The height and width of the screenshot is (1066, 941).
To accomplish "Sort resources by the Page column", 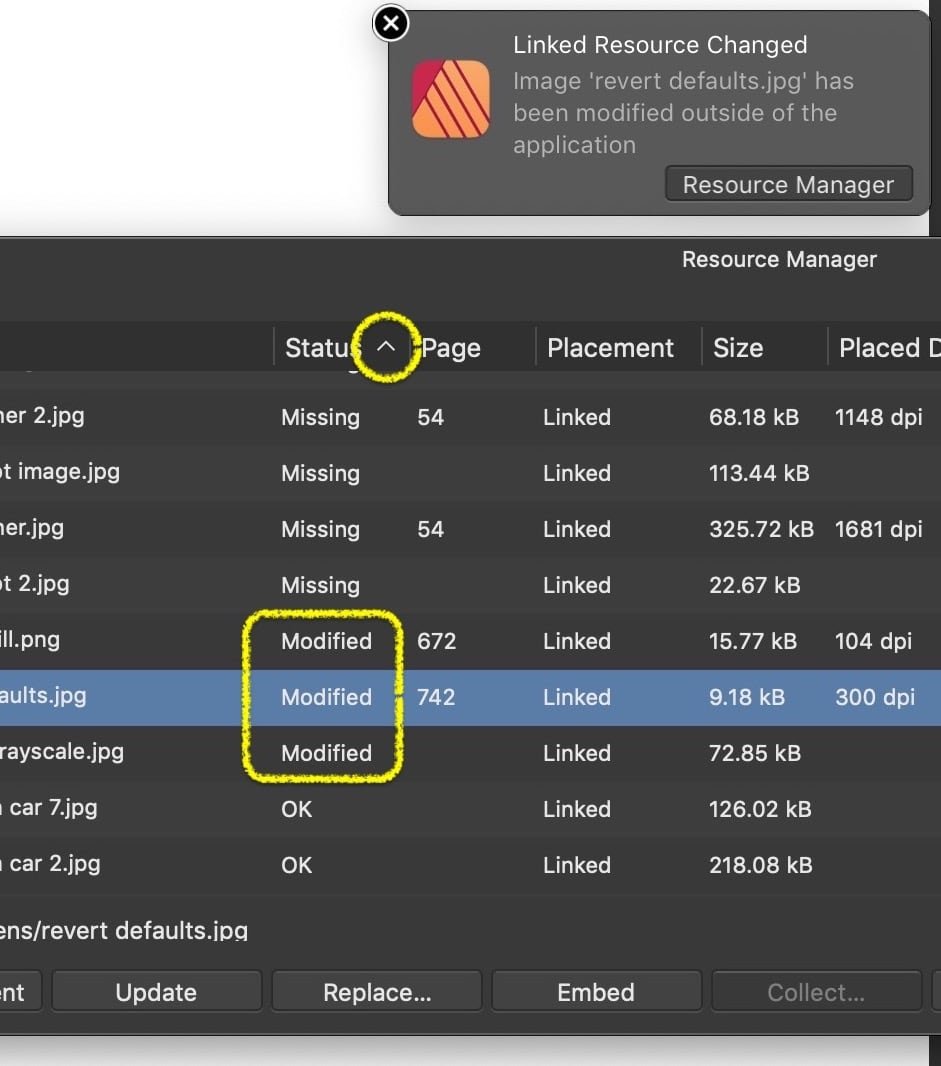I will (x=451, y=348).
